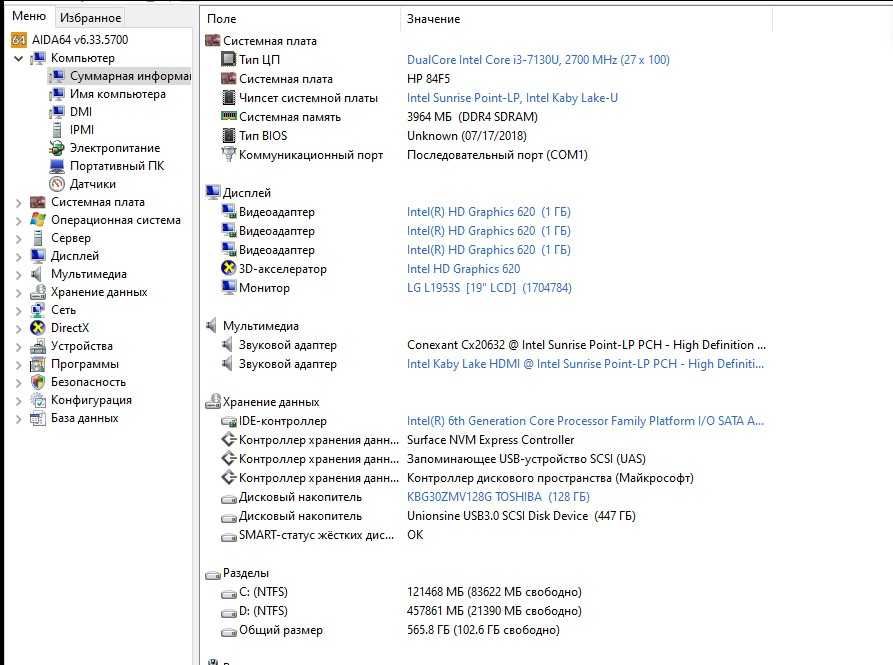
Task: Click the Безопасность shield icon
Action: click(x=38, y=382)
